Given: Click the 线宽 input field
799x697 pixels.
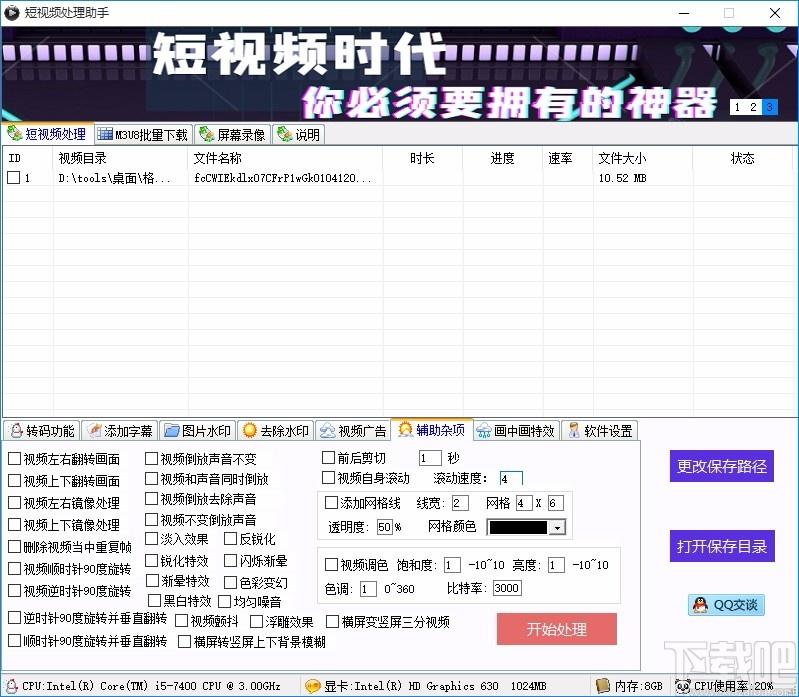Looking at the screenshot, I should pyautogui.click(x=460, y=503).
